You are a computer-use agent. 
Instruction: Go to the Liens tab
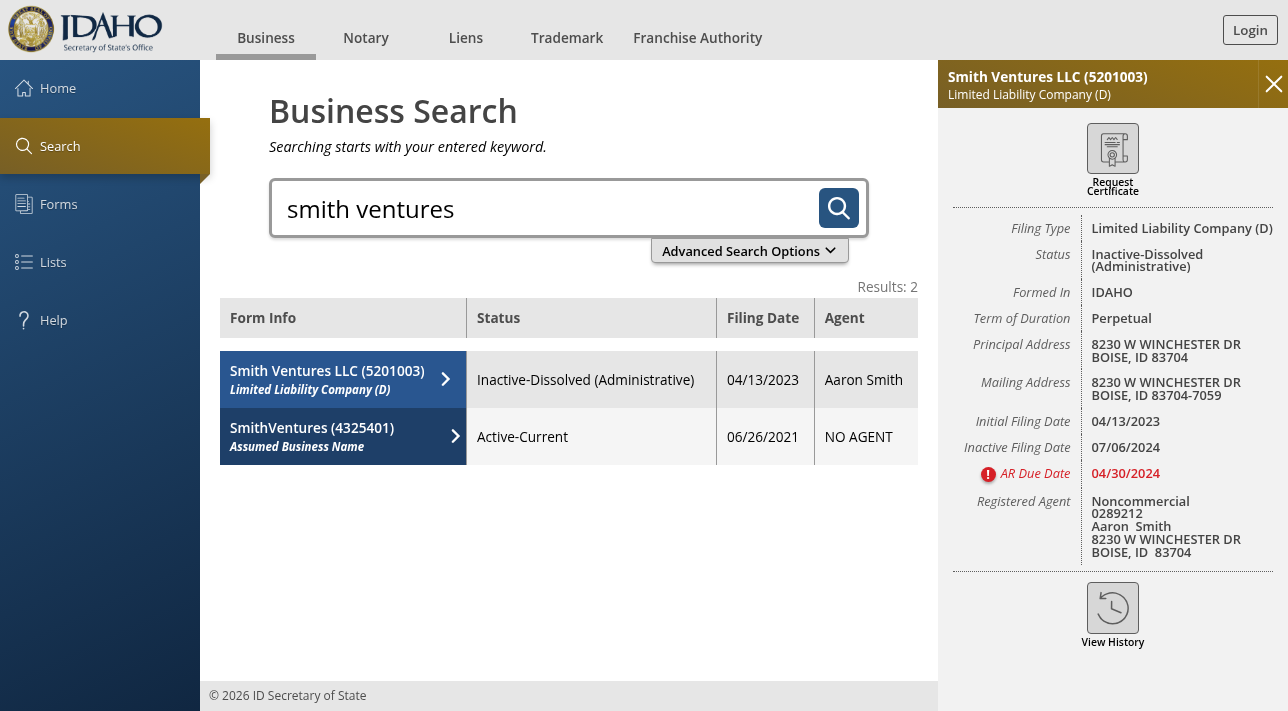pyautogui.click(x=466, y=38)
